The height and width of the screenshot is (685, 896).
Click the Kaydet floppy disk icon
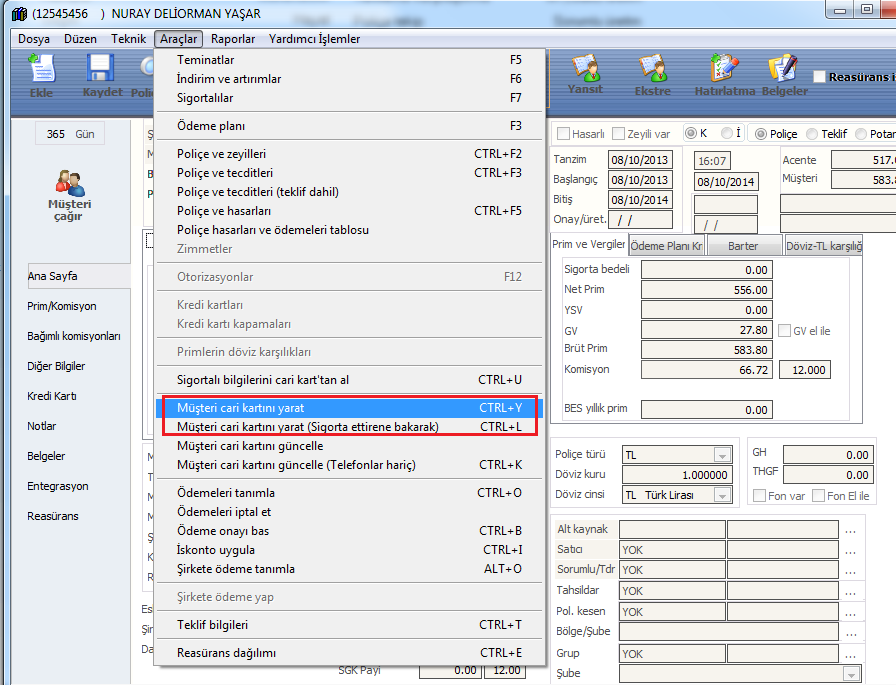click(x=100, y=74)
